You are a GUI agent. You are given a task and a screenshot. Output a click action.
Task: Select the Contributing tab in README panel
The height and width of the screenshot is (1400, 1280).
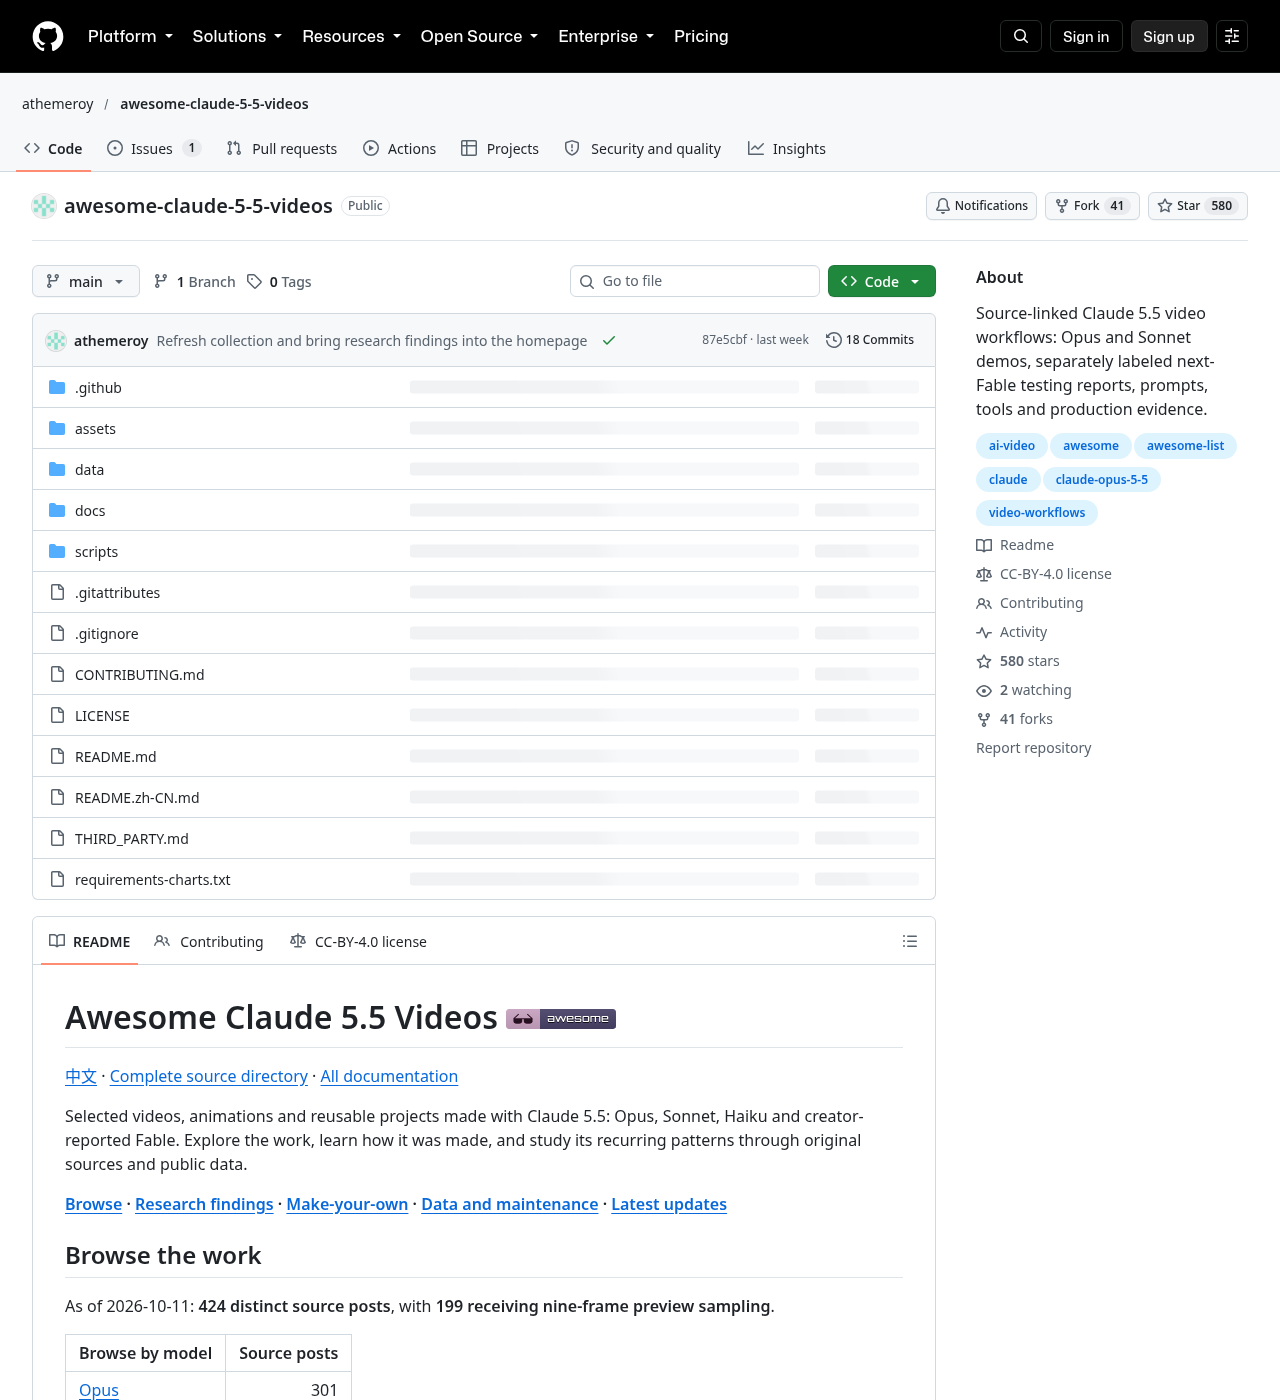pyautogui.click(x=209, y=942)
